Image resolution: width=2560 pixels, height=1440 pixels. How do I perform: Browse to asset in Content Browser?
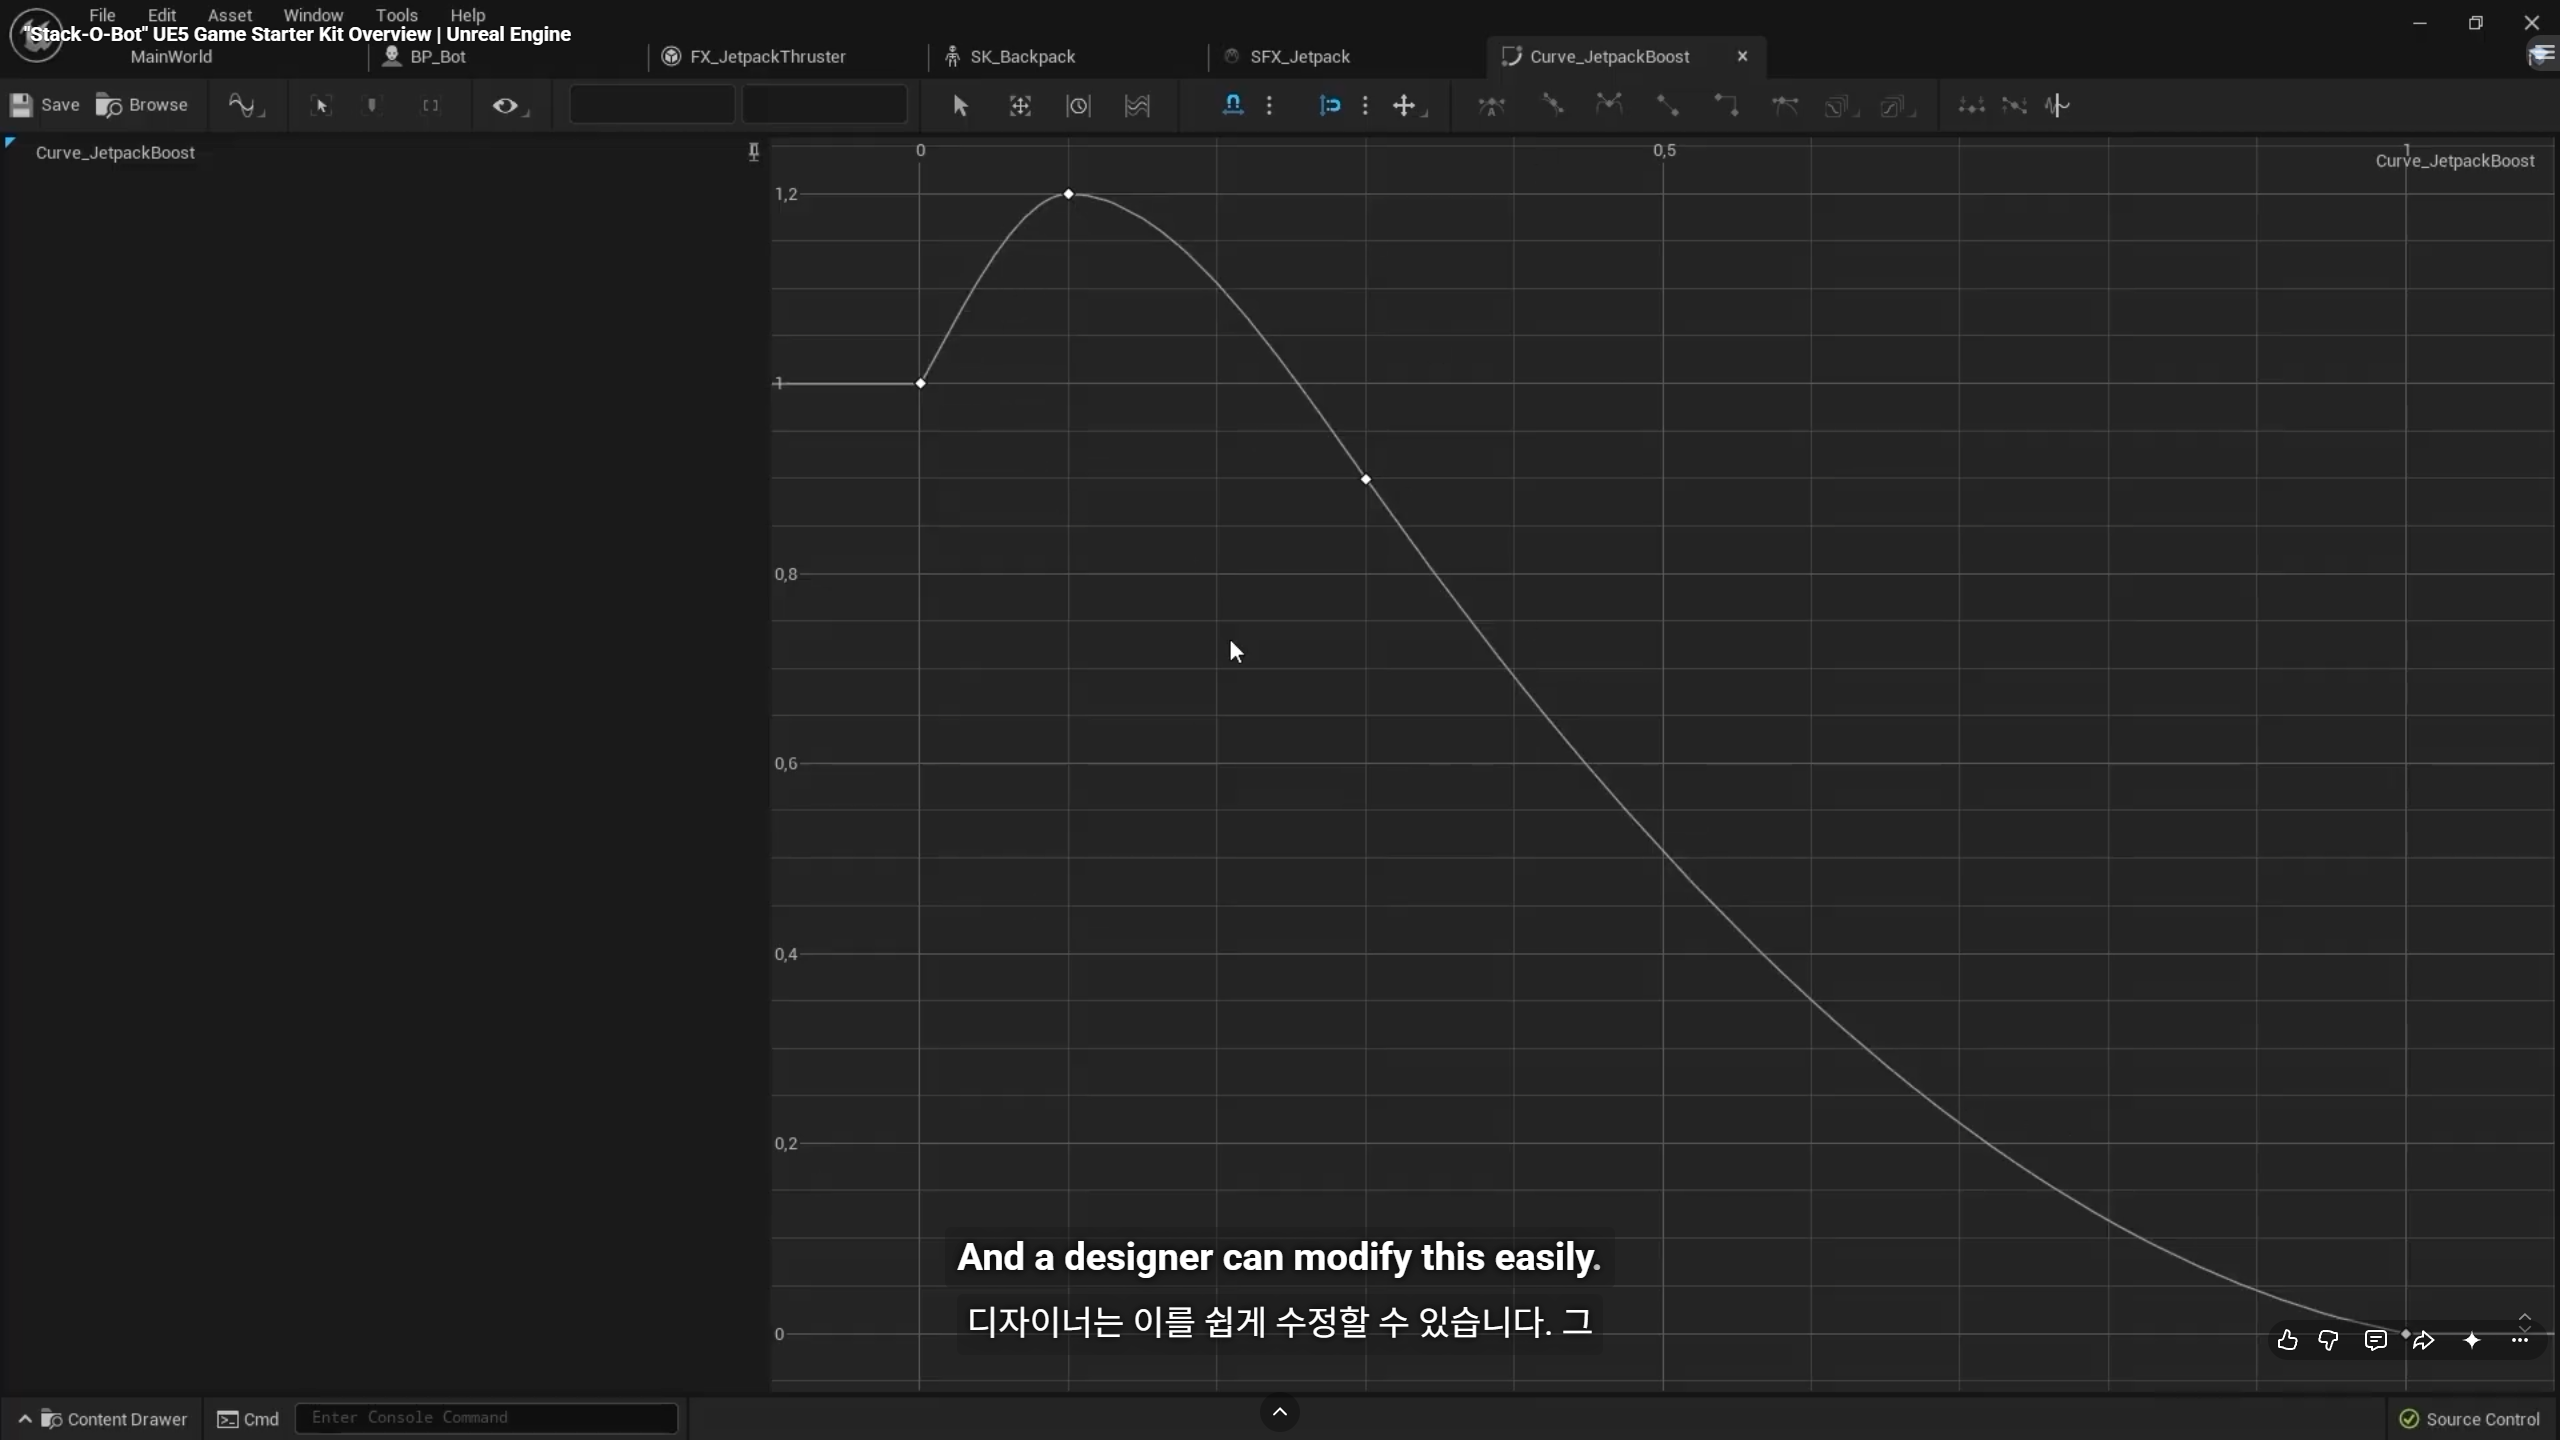coord(142,105)
